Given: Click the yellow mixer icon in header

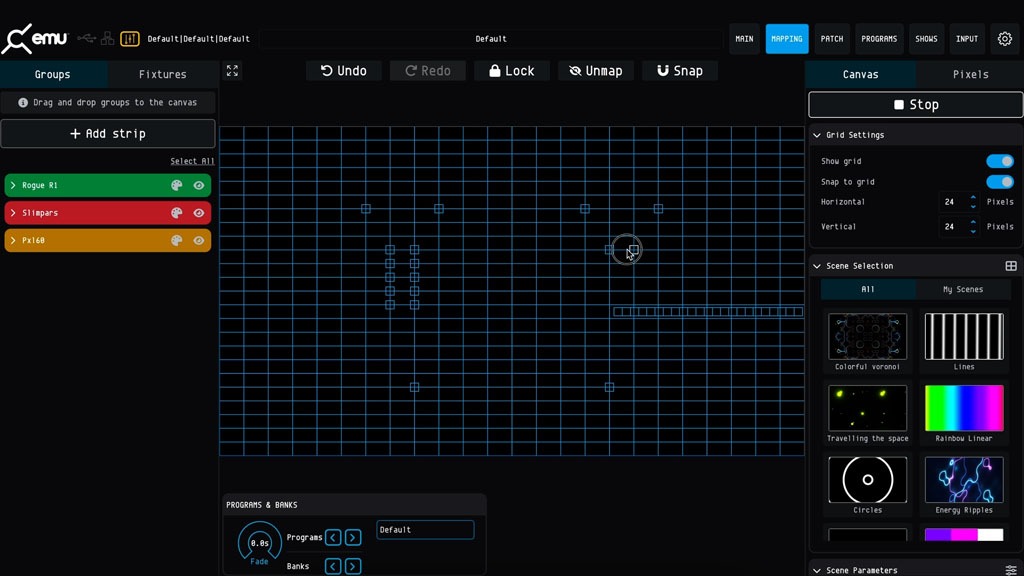Looking at the screenshot, I should point(130,39).
